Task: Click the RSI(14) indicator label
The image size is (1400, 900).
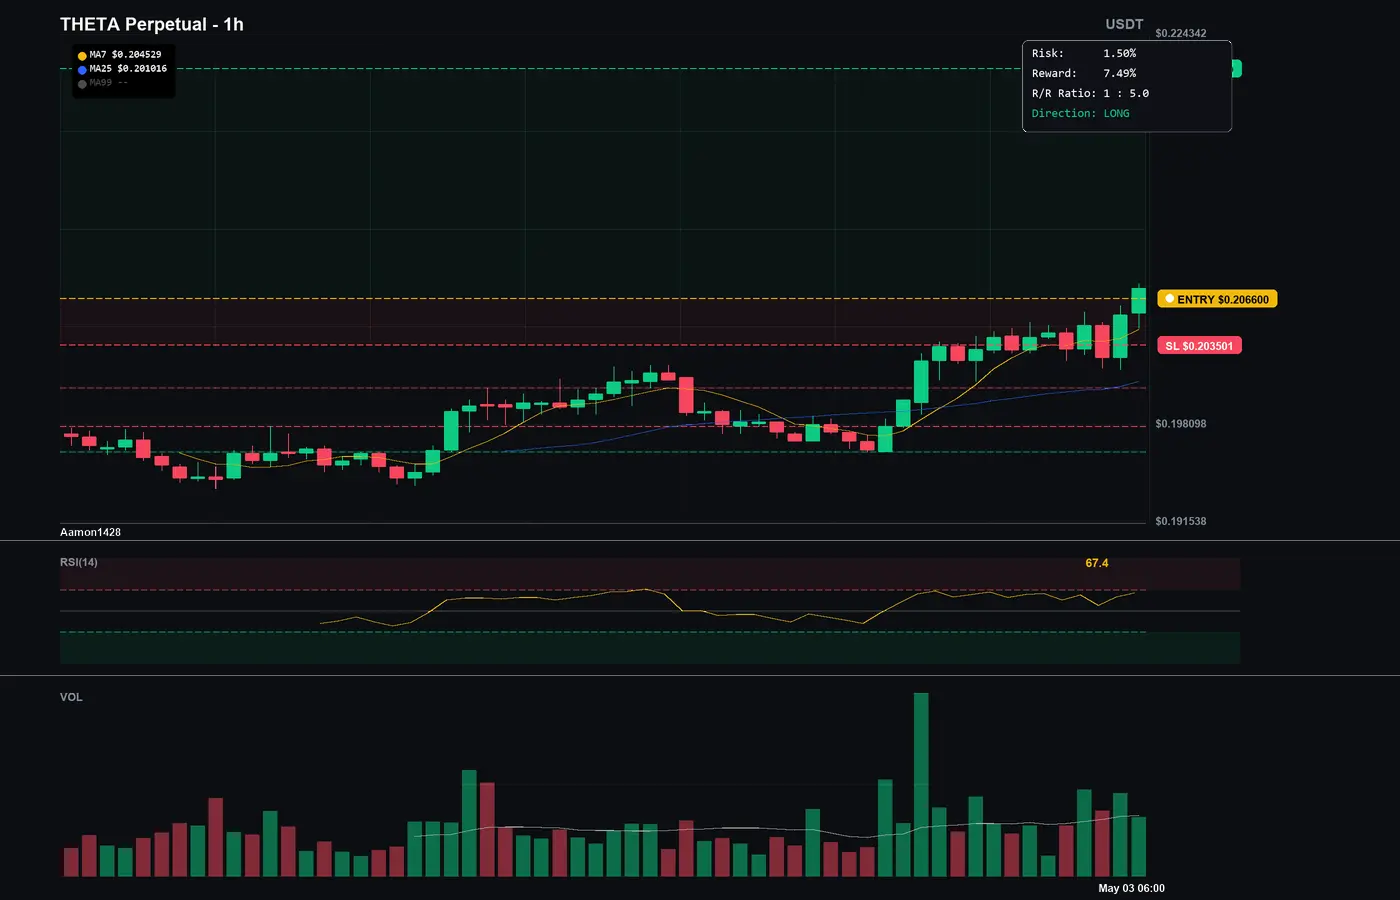Action: (79, 562)
